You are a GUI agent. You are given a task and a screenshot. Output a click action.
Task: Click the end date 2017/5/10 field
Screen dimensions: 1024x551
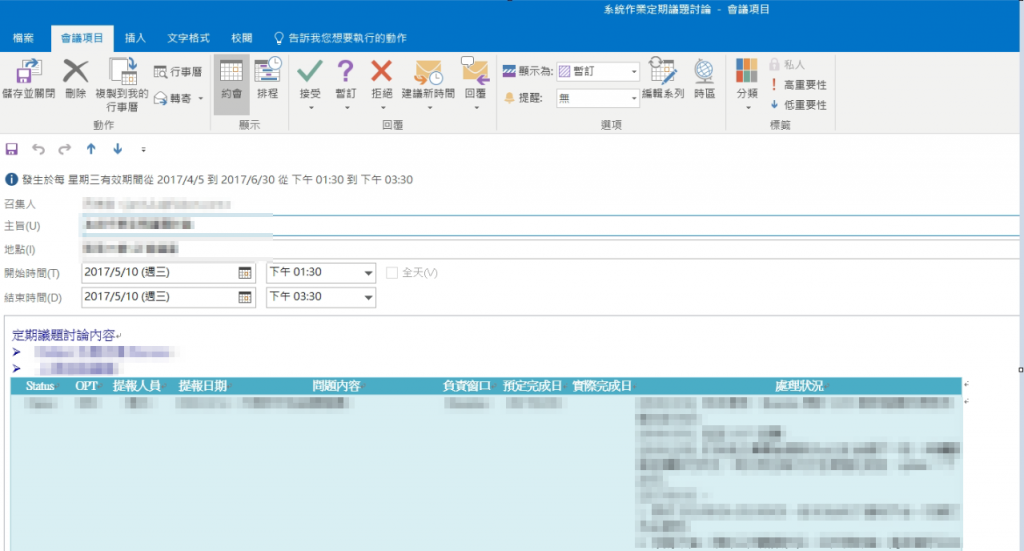(159, 297)
